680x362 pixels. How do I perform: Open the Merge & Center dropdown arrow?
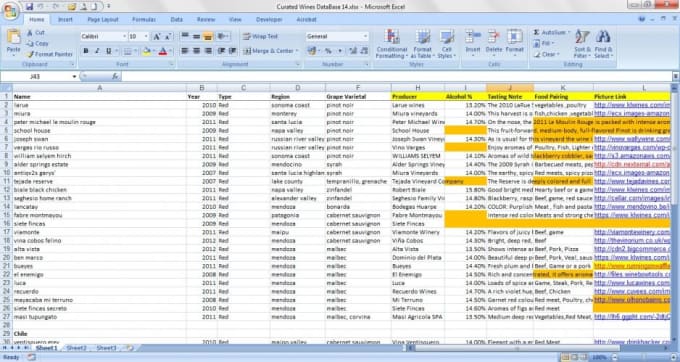(297, 51)
